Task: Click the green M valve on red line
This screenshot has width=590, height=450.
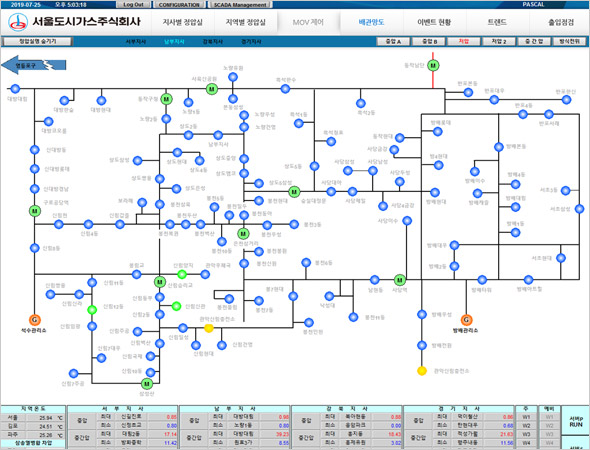Action: point(433,65)
